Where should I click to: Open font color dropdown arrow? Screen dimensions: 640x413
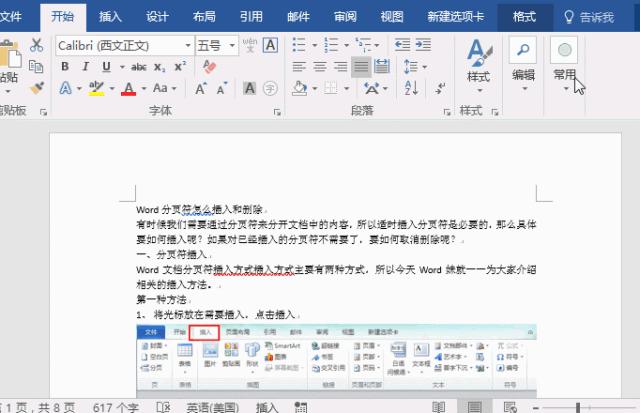click(144, 89)
